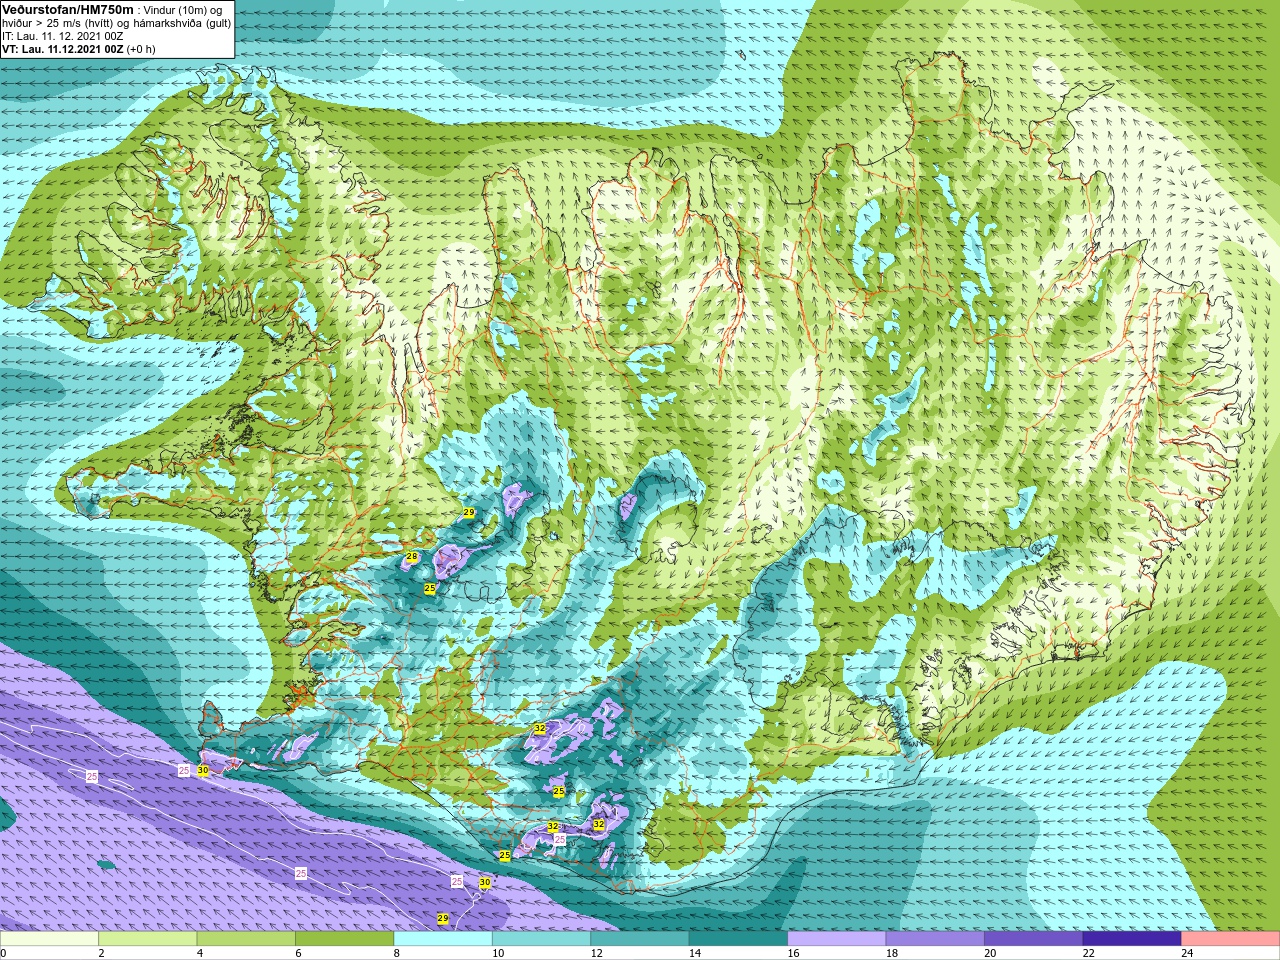Select the 14–16 m/s dark teal legend swatch
1280x960 pixels.
tap(738, 939)
